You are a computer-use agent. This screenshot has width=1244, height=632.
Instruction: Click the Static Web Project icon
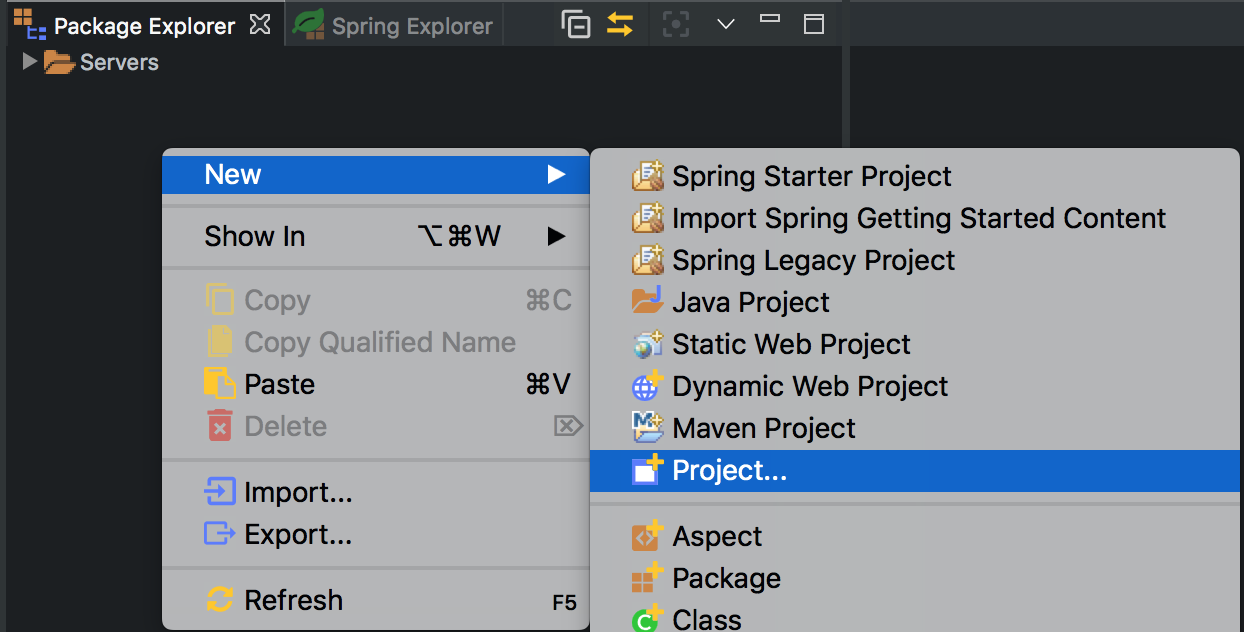648,344
